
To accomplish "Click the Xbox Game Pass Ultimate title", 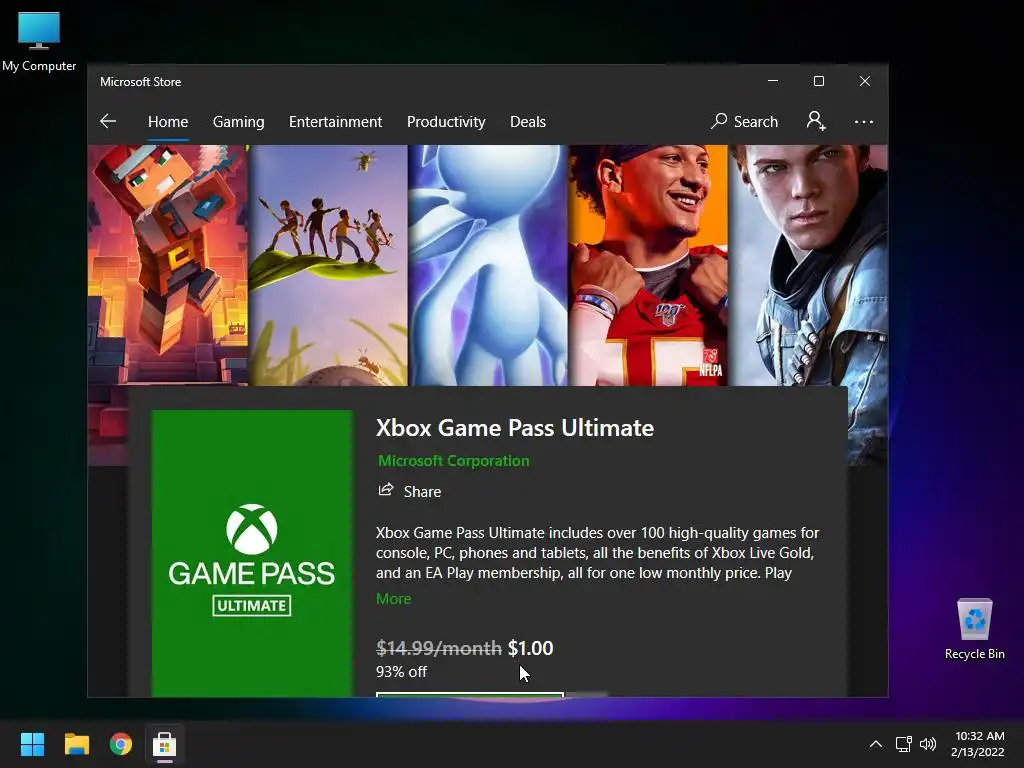I will click(x=515, y=428).
